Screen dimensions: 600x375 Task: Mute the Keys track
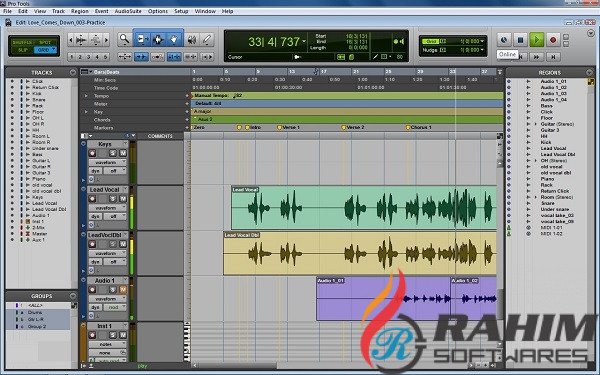[x=123, y=153]
